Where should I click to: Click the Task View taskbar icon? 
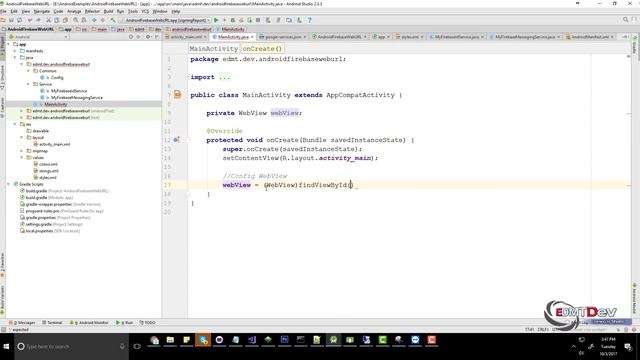pyautogui.click(x=137, y=347)
